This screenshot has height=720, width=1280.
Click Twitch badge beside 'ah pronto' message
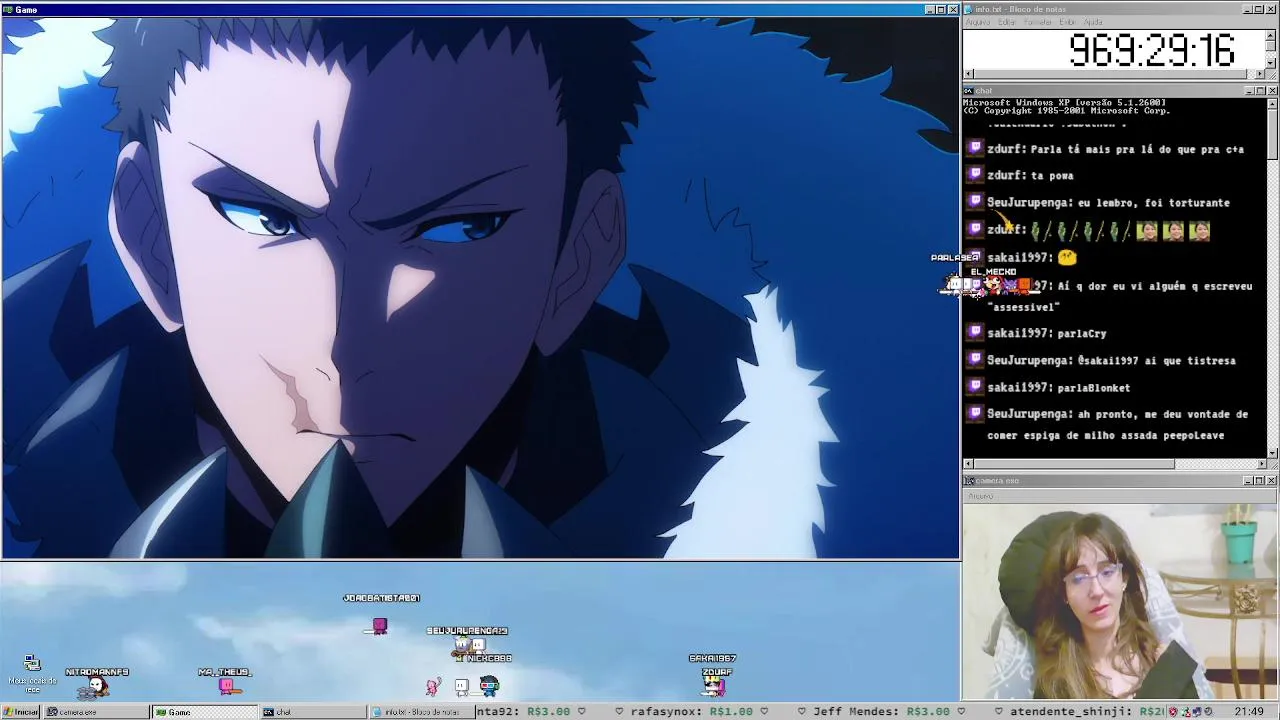pos(976,413)
